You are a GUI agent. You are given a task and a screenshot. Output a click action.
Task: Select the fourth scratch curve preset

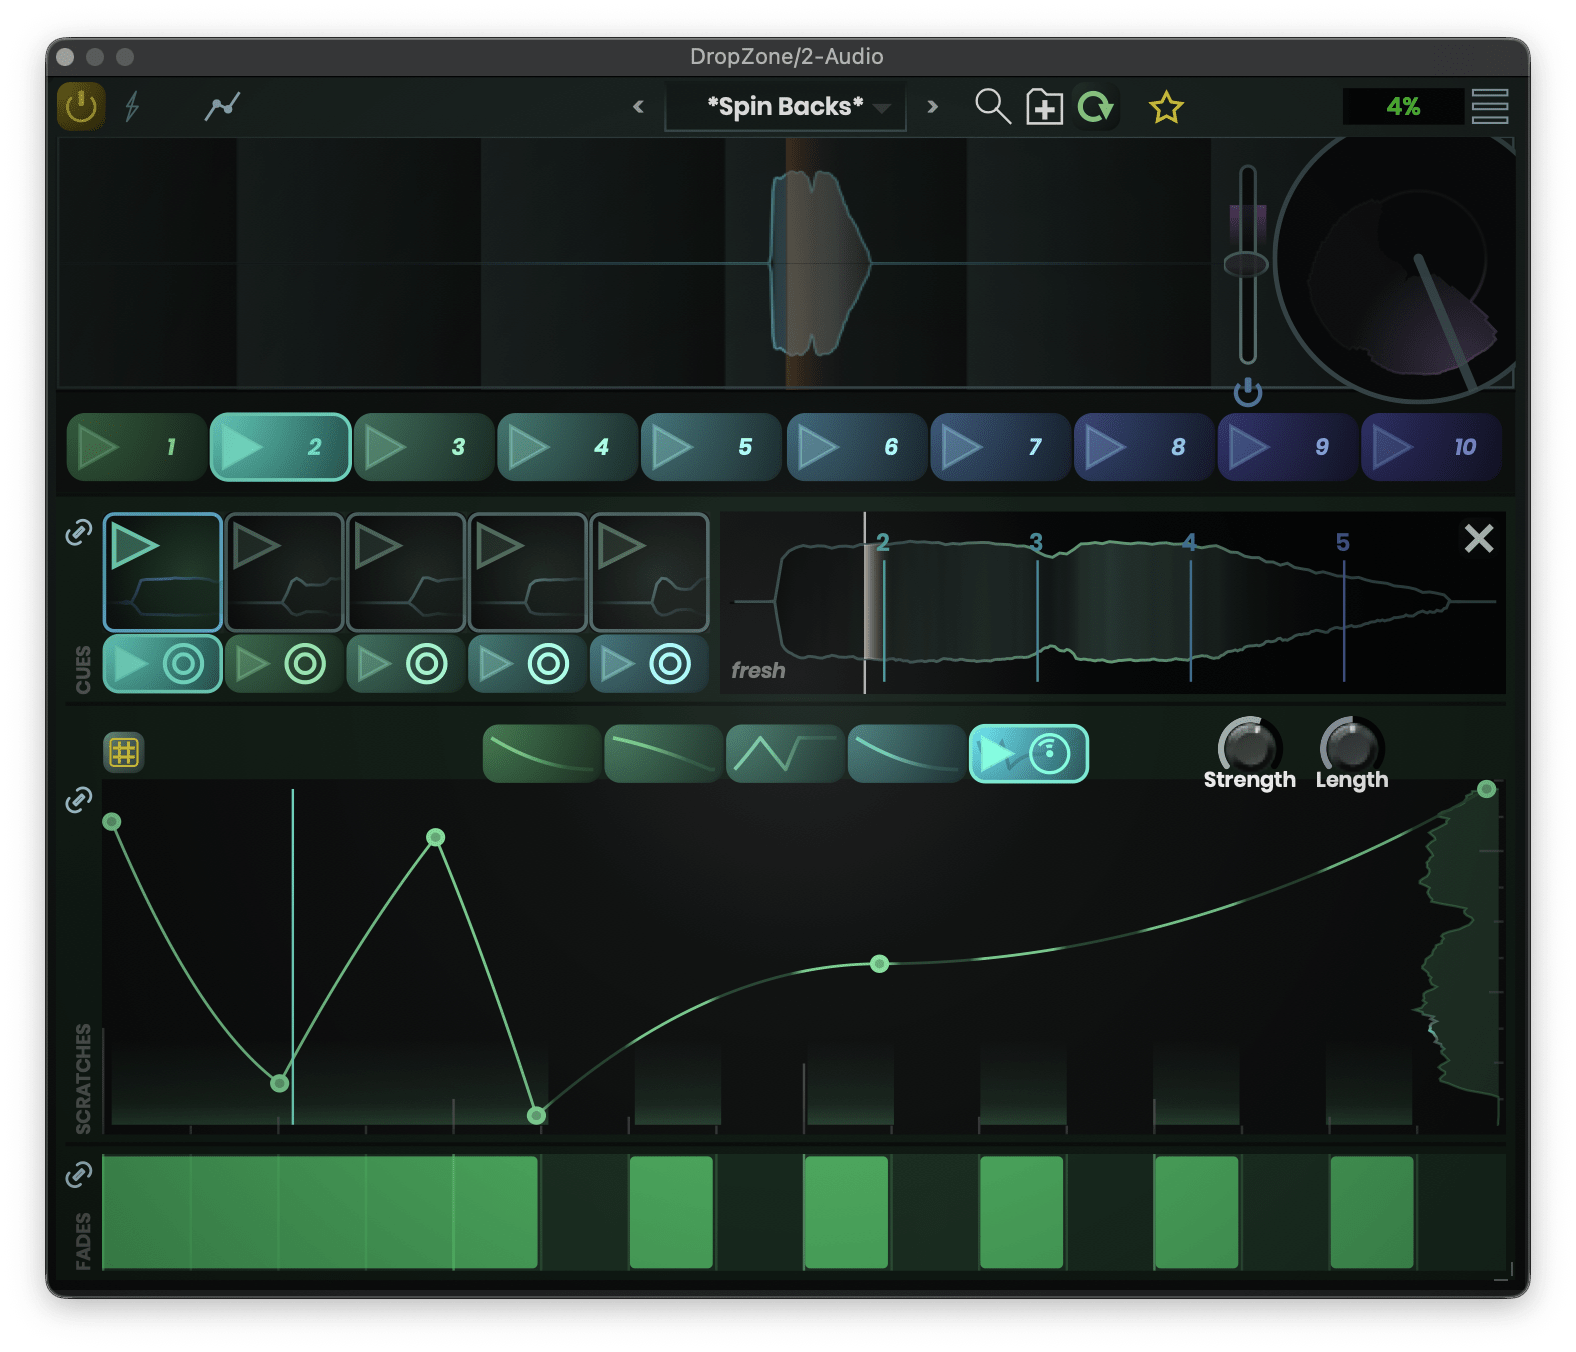[906, 754]
